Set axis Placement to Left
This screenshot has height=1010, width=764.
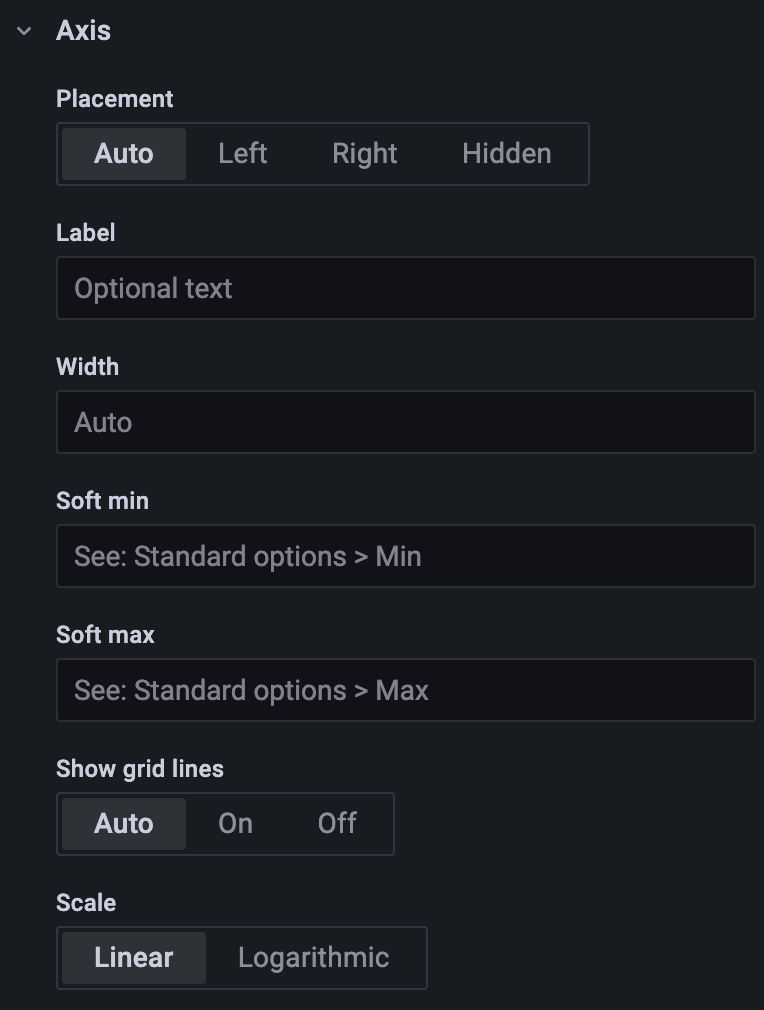[x=243, y=154]
